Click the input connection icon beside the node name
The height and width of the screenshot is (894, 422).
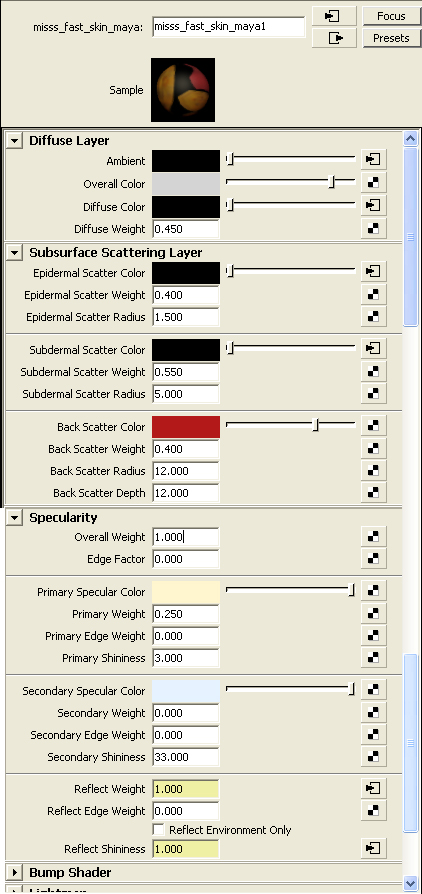tap(334, 16)
